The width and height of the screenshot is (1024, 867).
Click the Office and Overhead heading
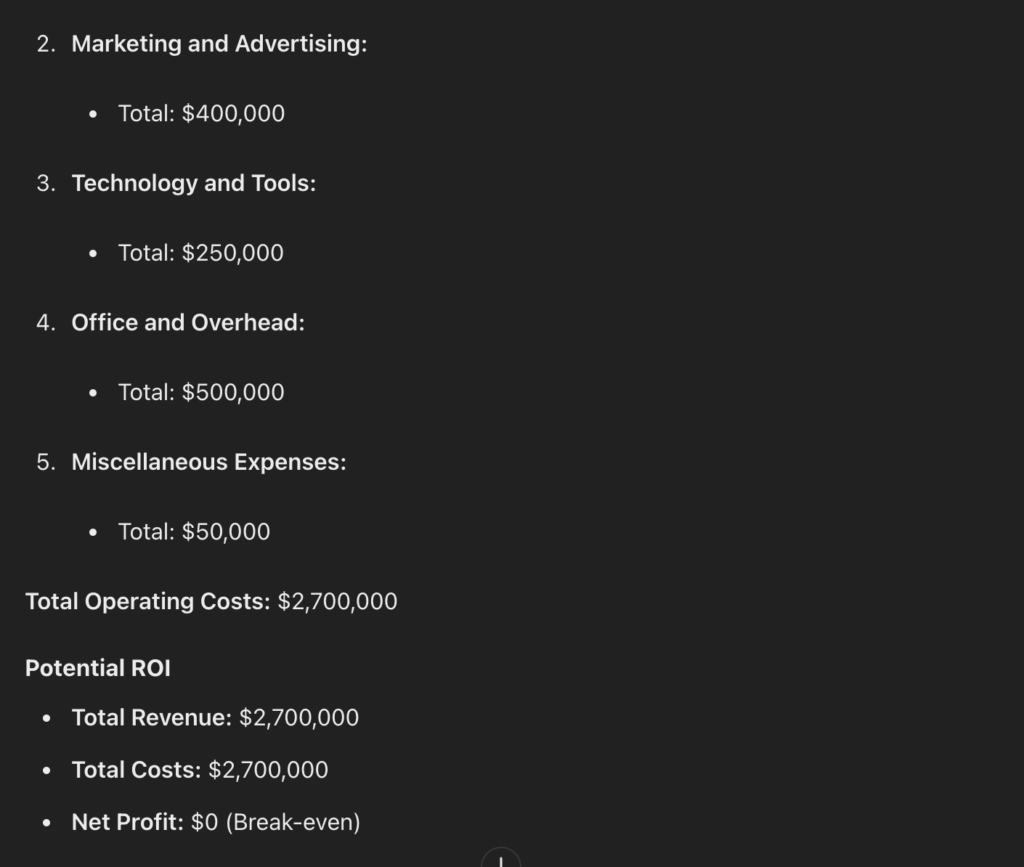click(x=188, y=323)
